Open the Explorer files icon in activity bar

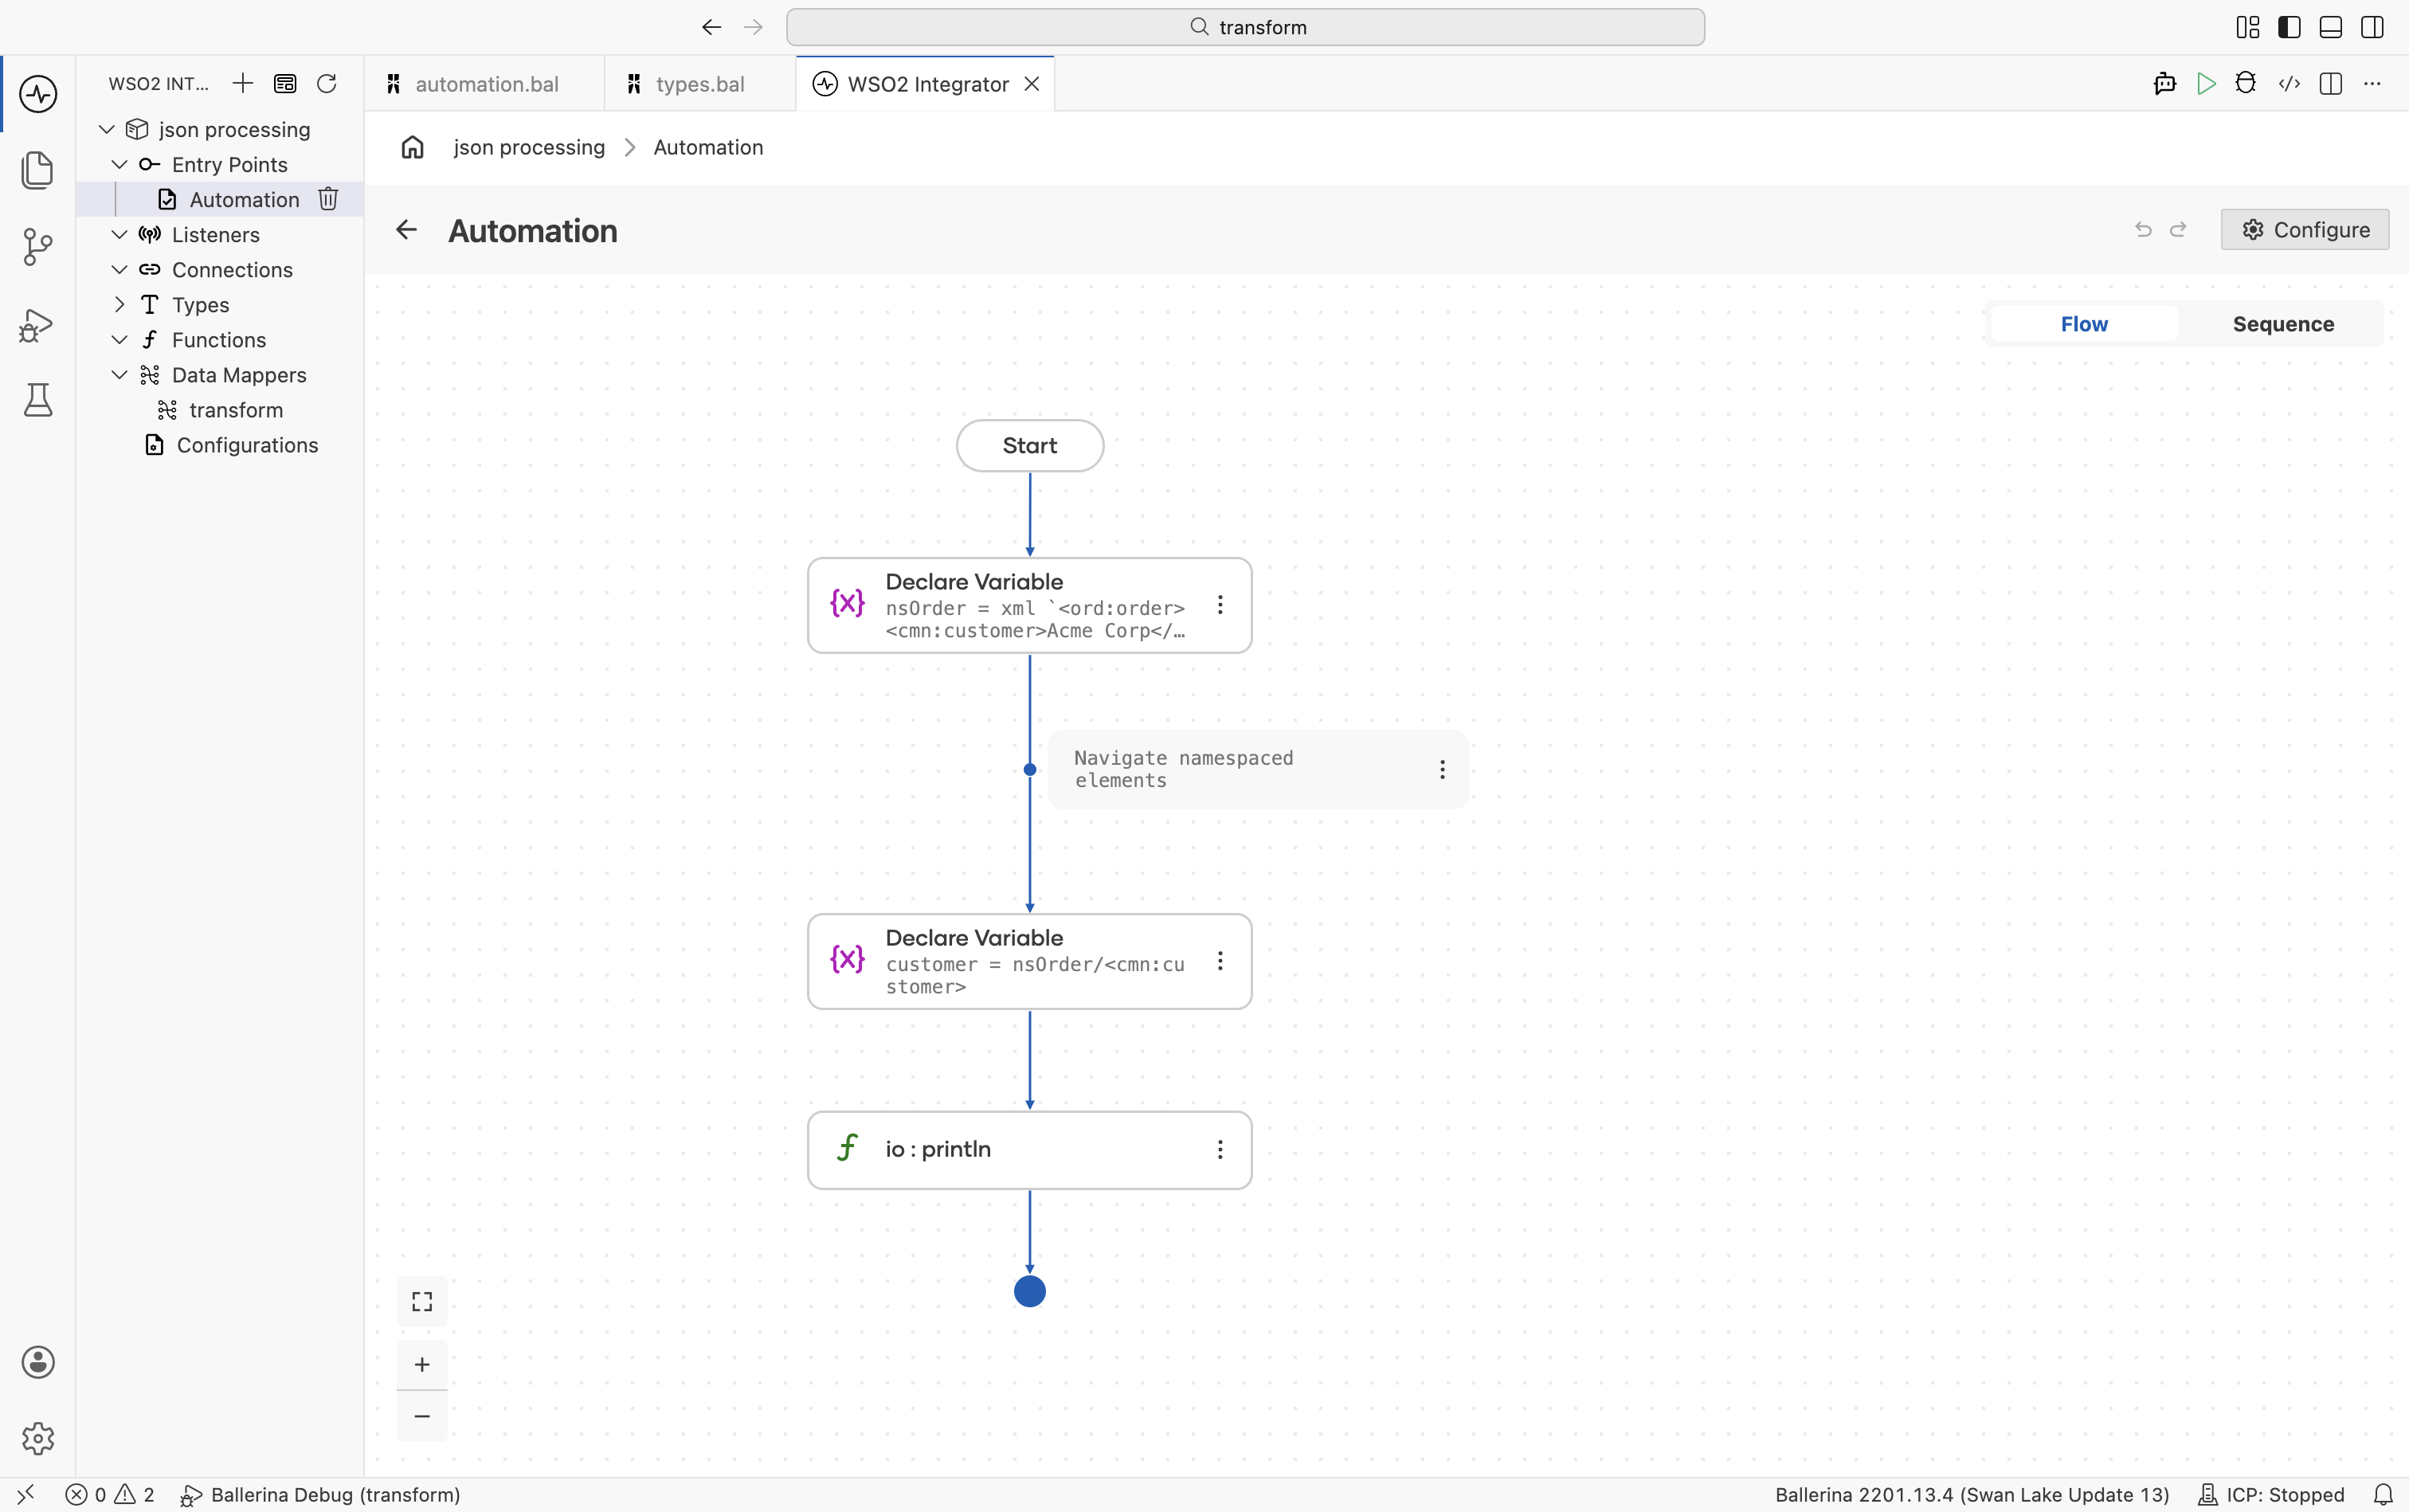38,170
